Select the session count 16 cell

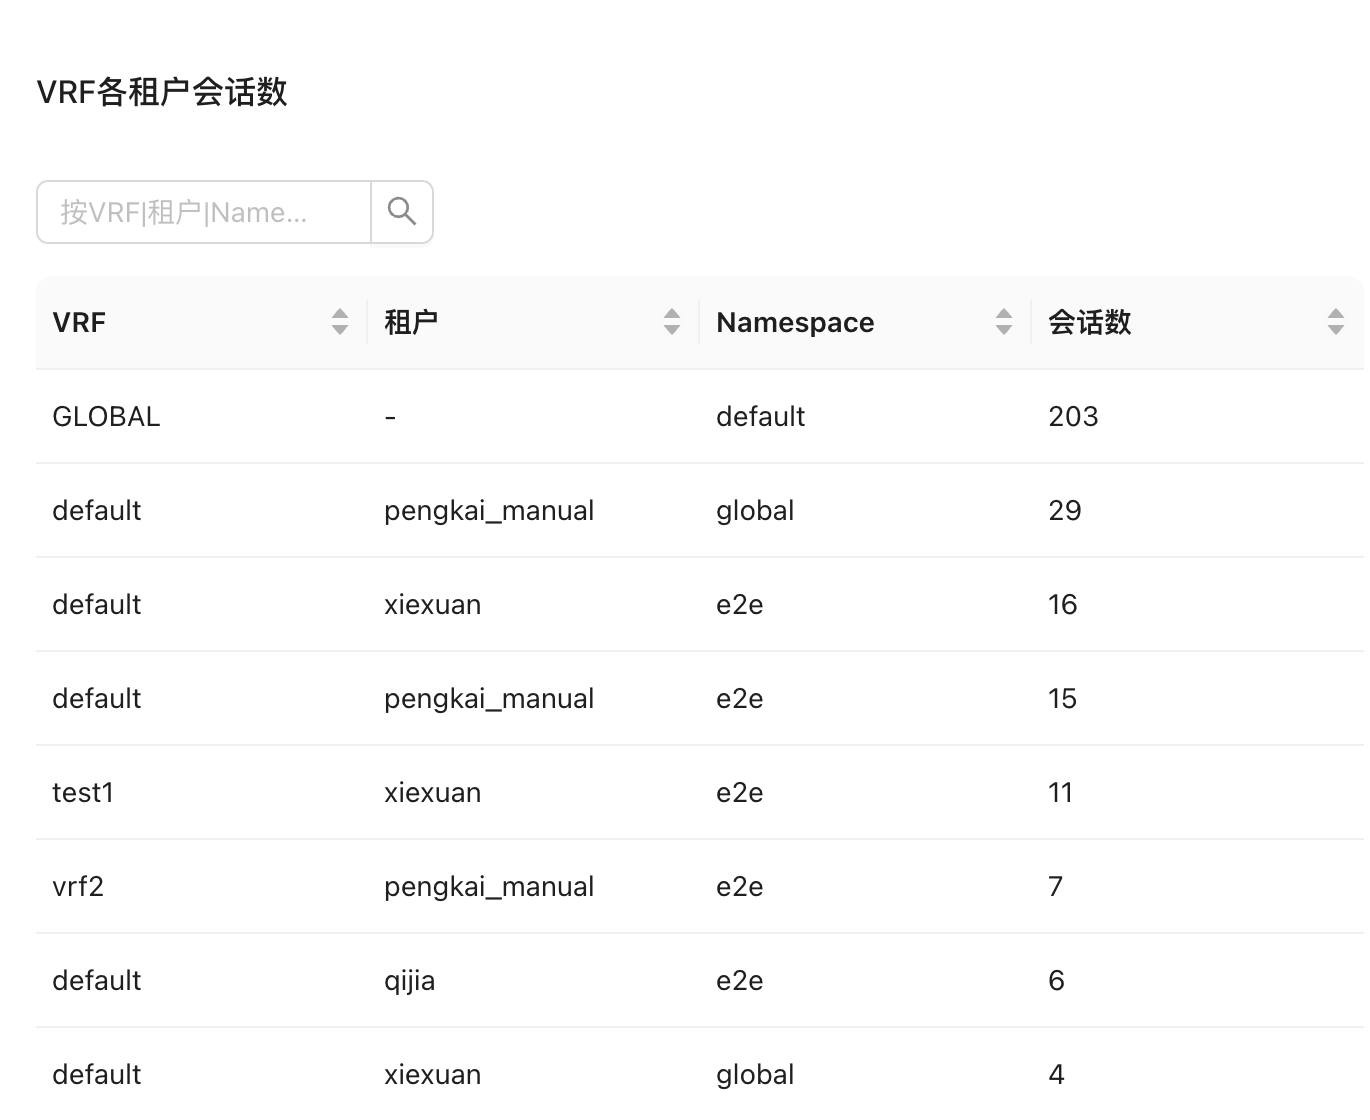pos(1063,605)
